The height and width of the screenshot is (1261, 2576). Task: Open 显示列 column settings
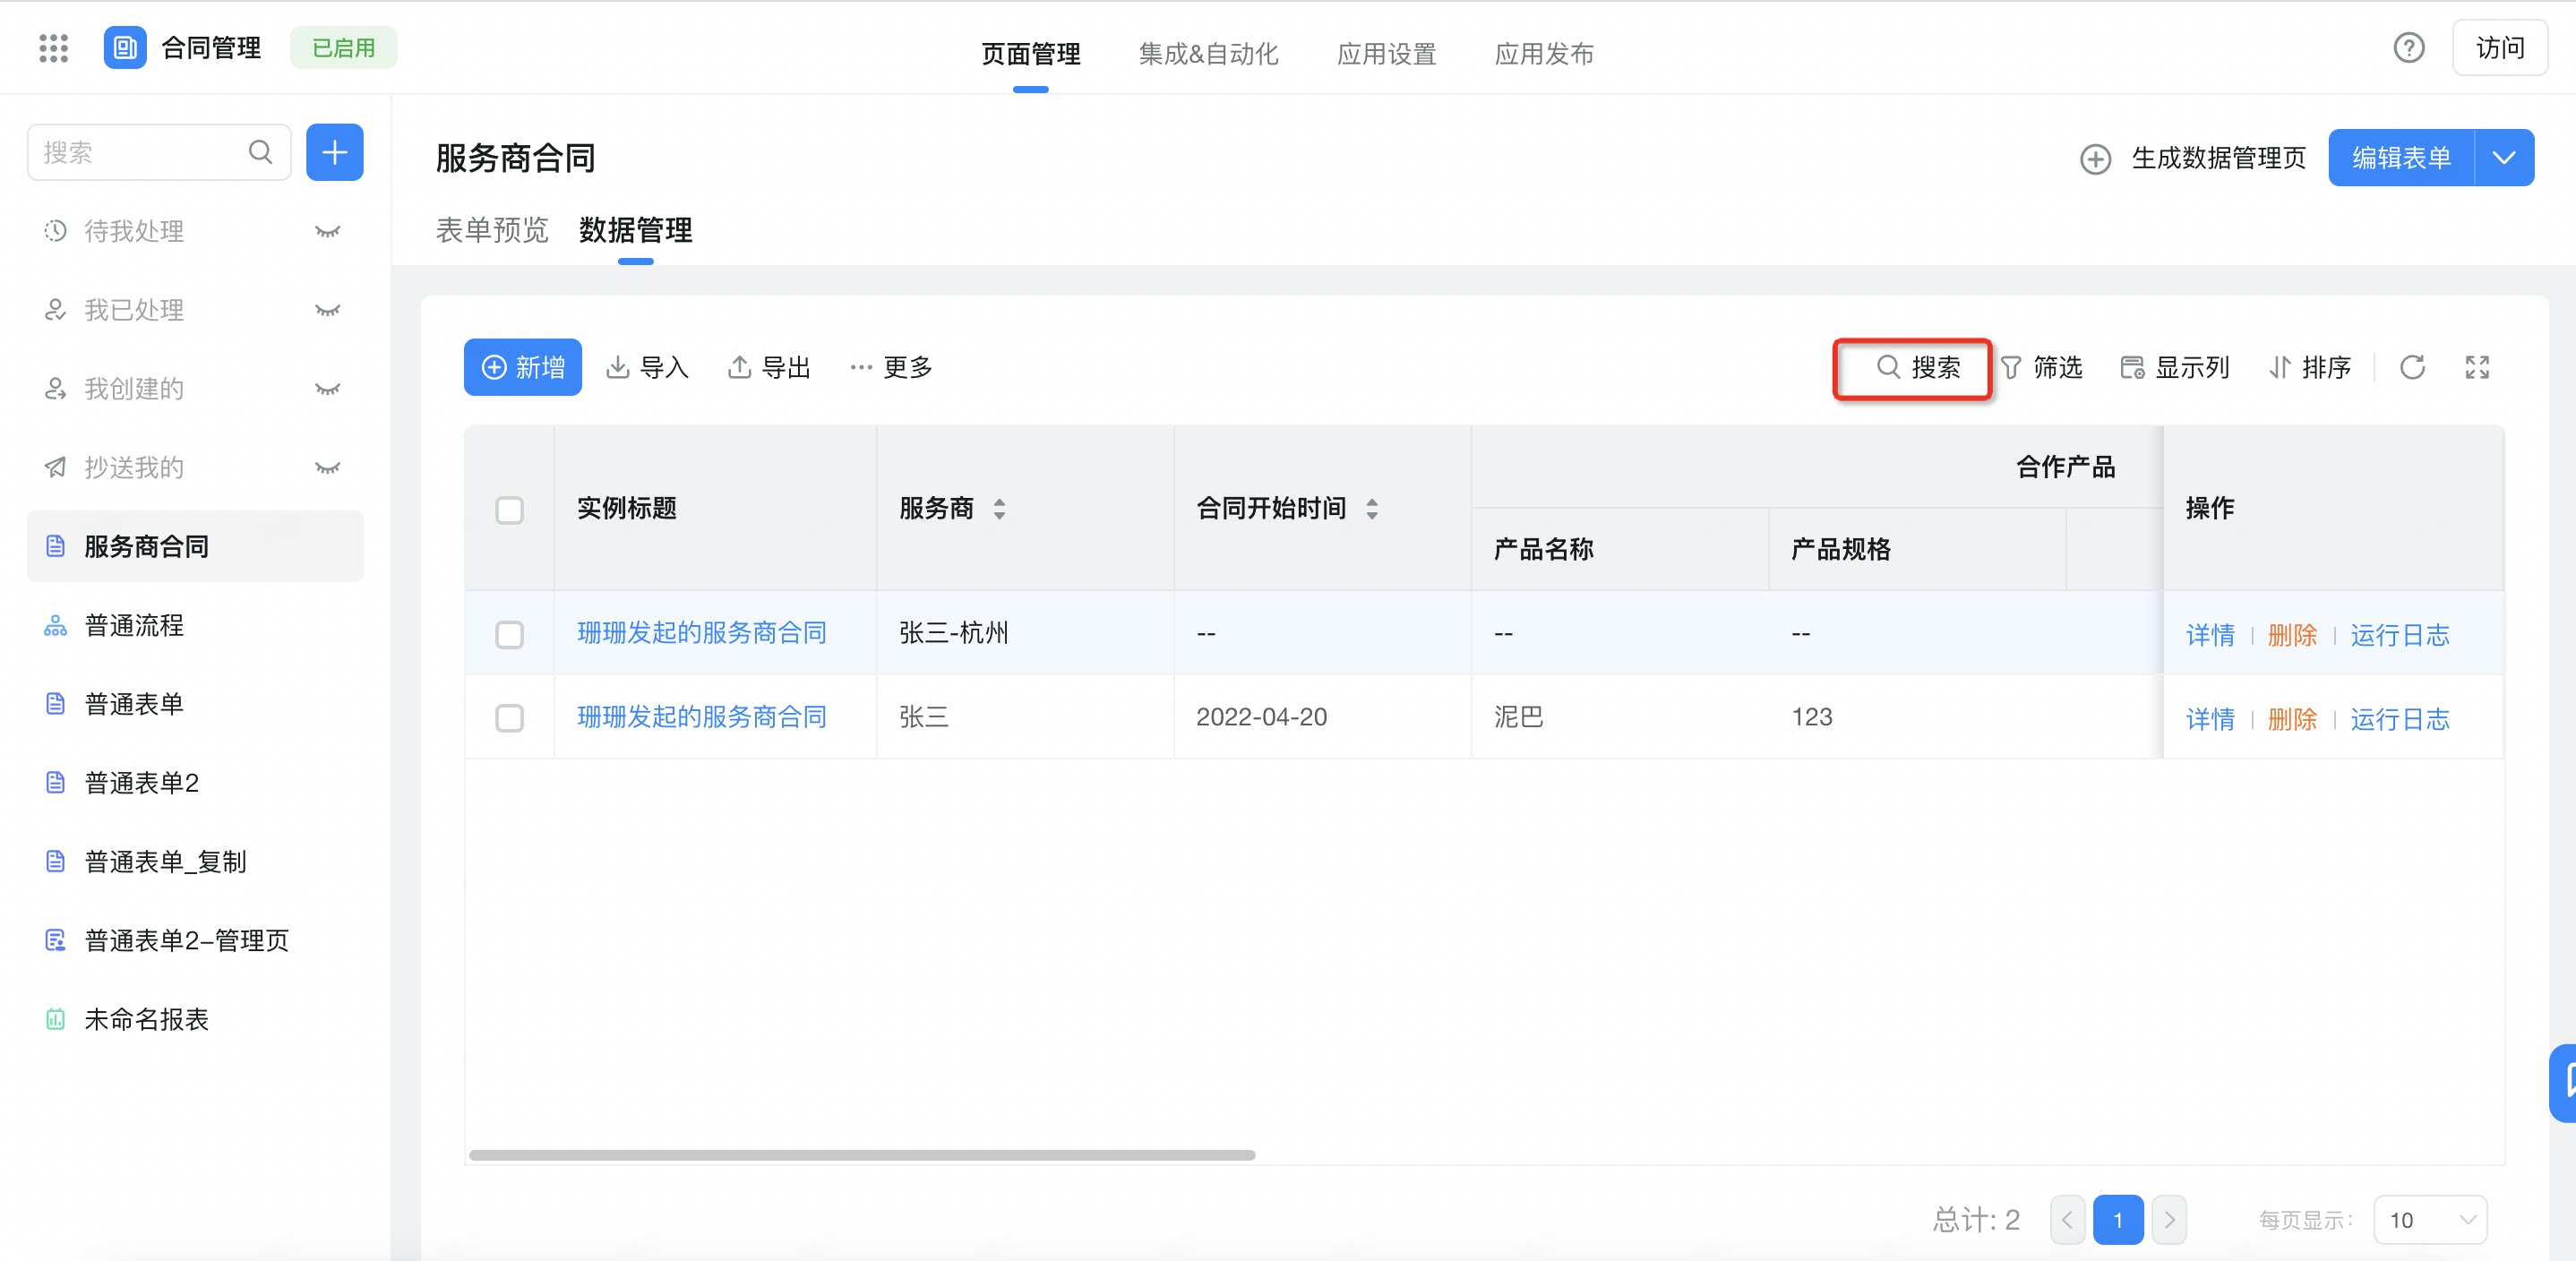coord(2174,367)
